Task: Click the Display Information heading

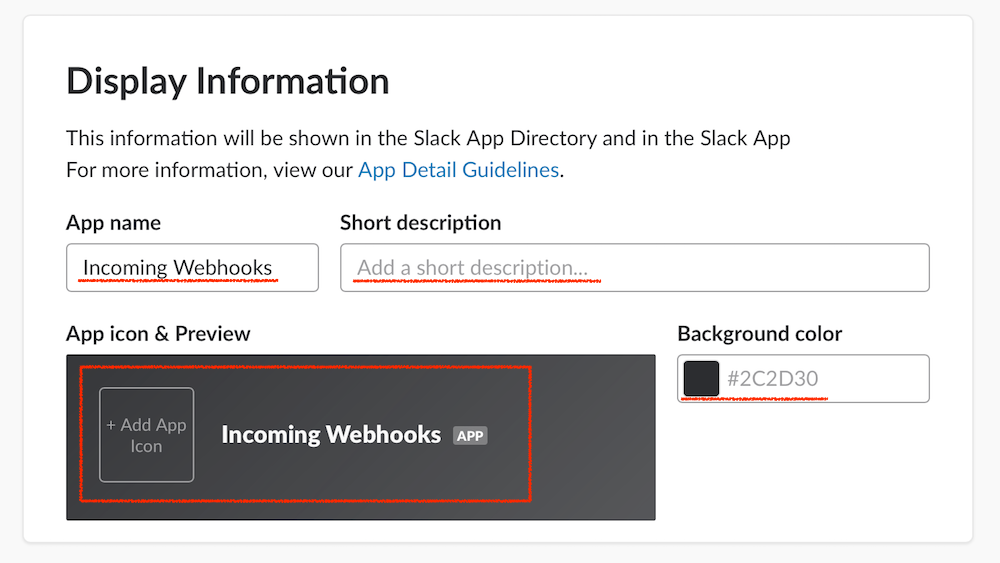Action: coord(227,81)
